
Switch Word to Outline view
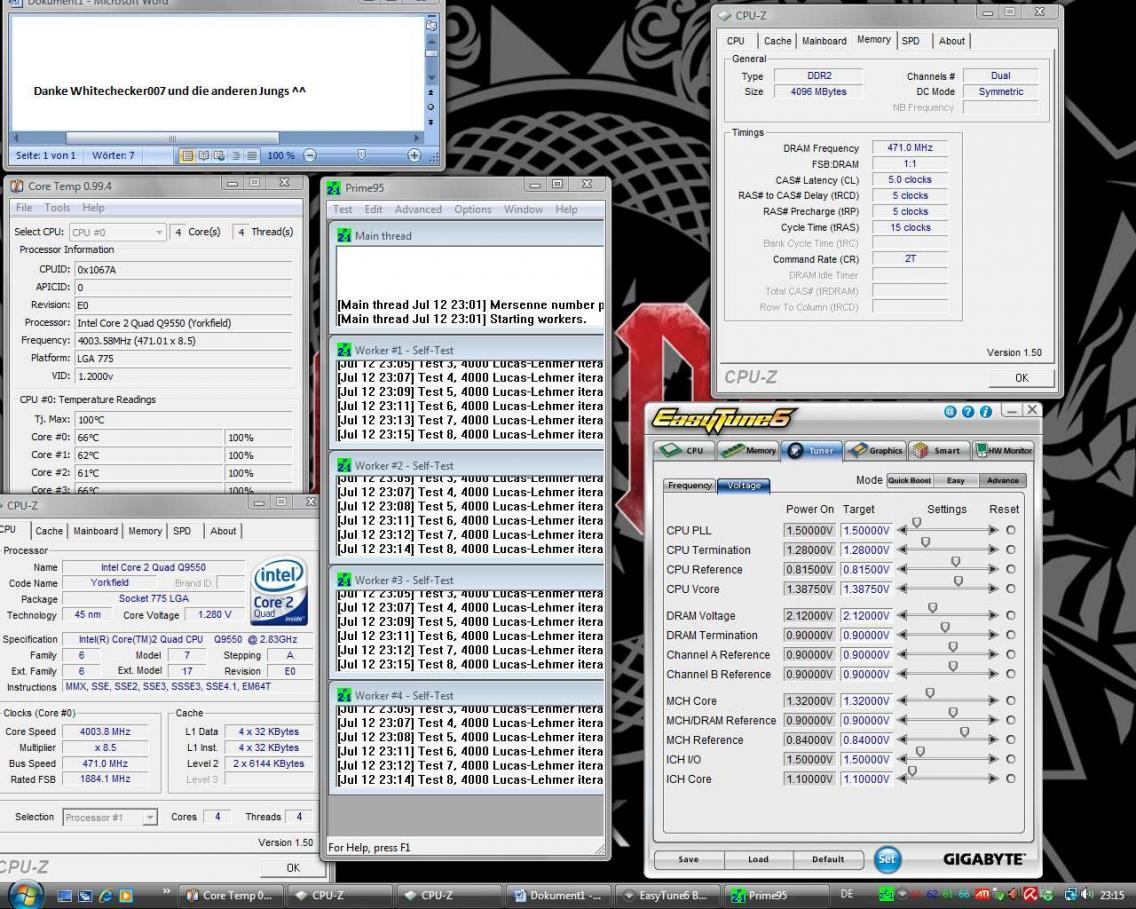pos(235,155)
